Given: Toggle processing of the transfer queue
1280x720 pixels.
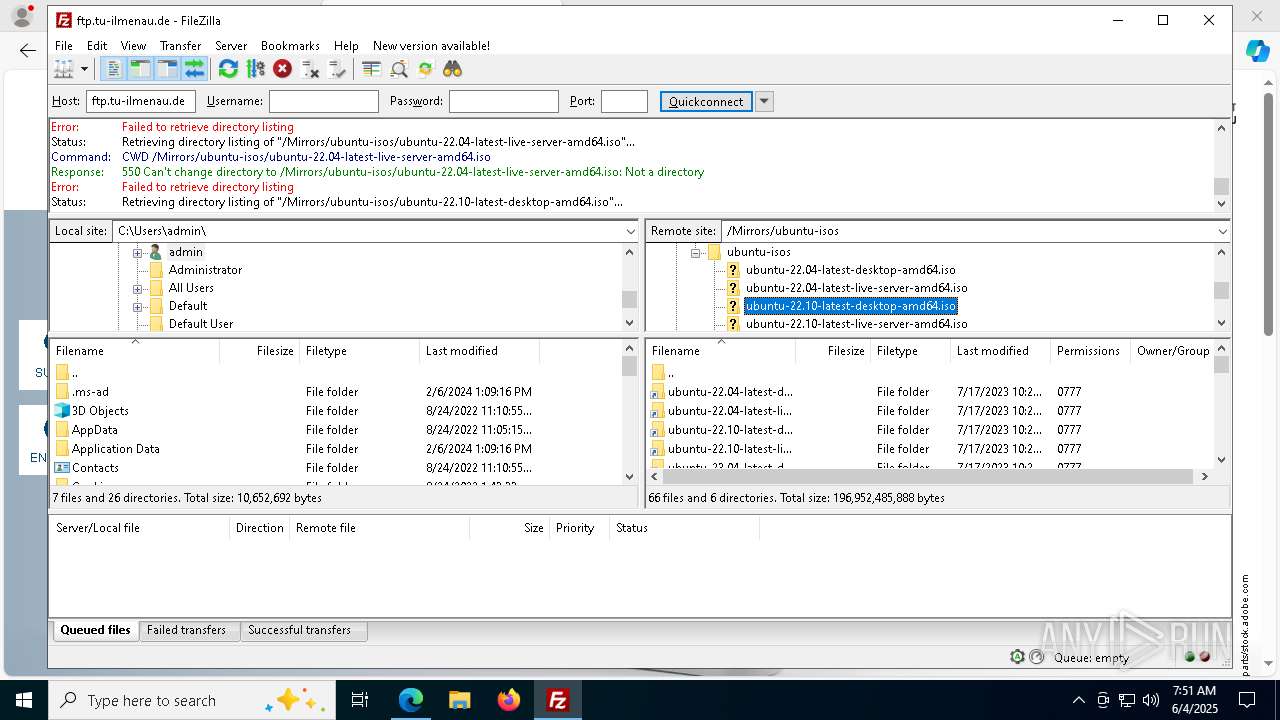Looking at the screenshot, I should tap(255, 69).
